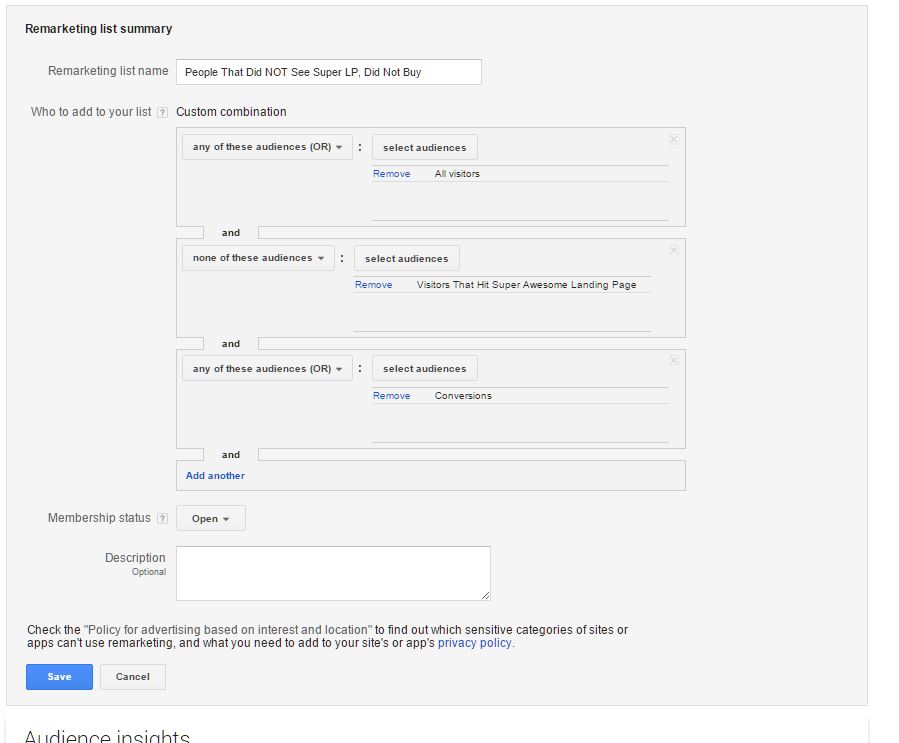899x743 pixels.
Task: Open the privacy policy link
Action: (x=475, y=643)
